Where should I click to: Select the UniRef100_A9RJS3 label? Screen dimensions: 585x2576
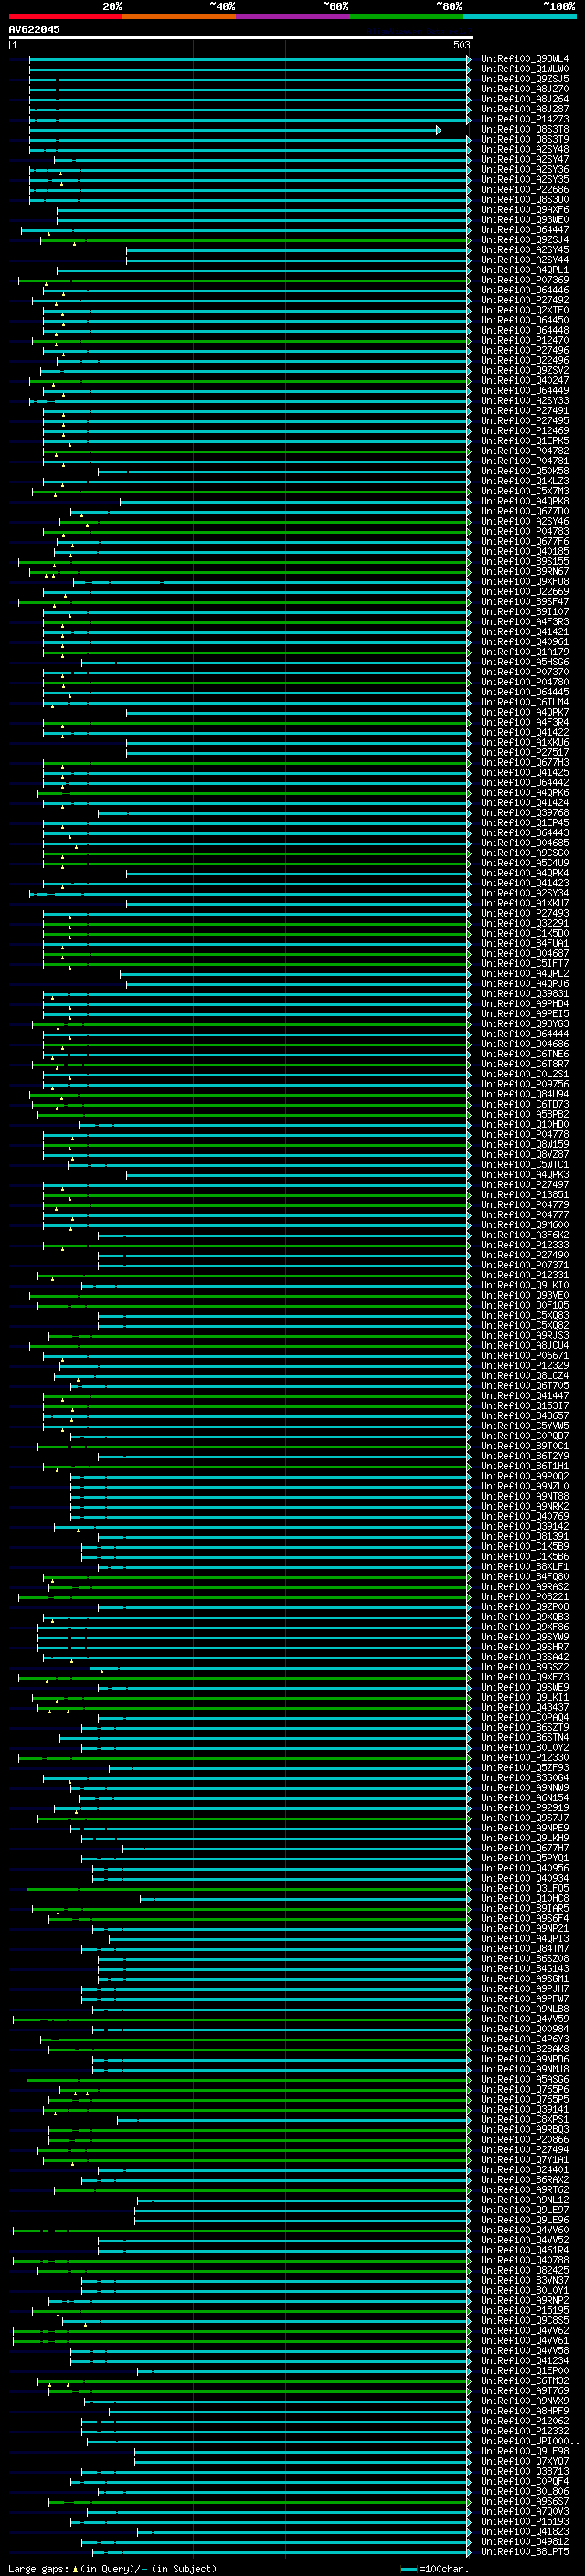pos(524,1335)
